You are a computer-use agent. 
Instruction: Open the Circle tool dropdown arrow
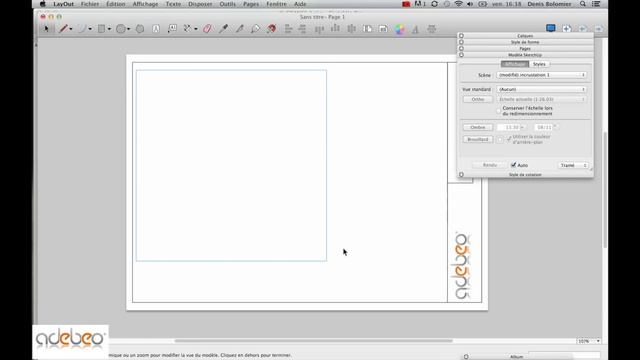[128, 29]
